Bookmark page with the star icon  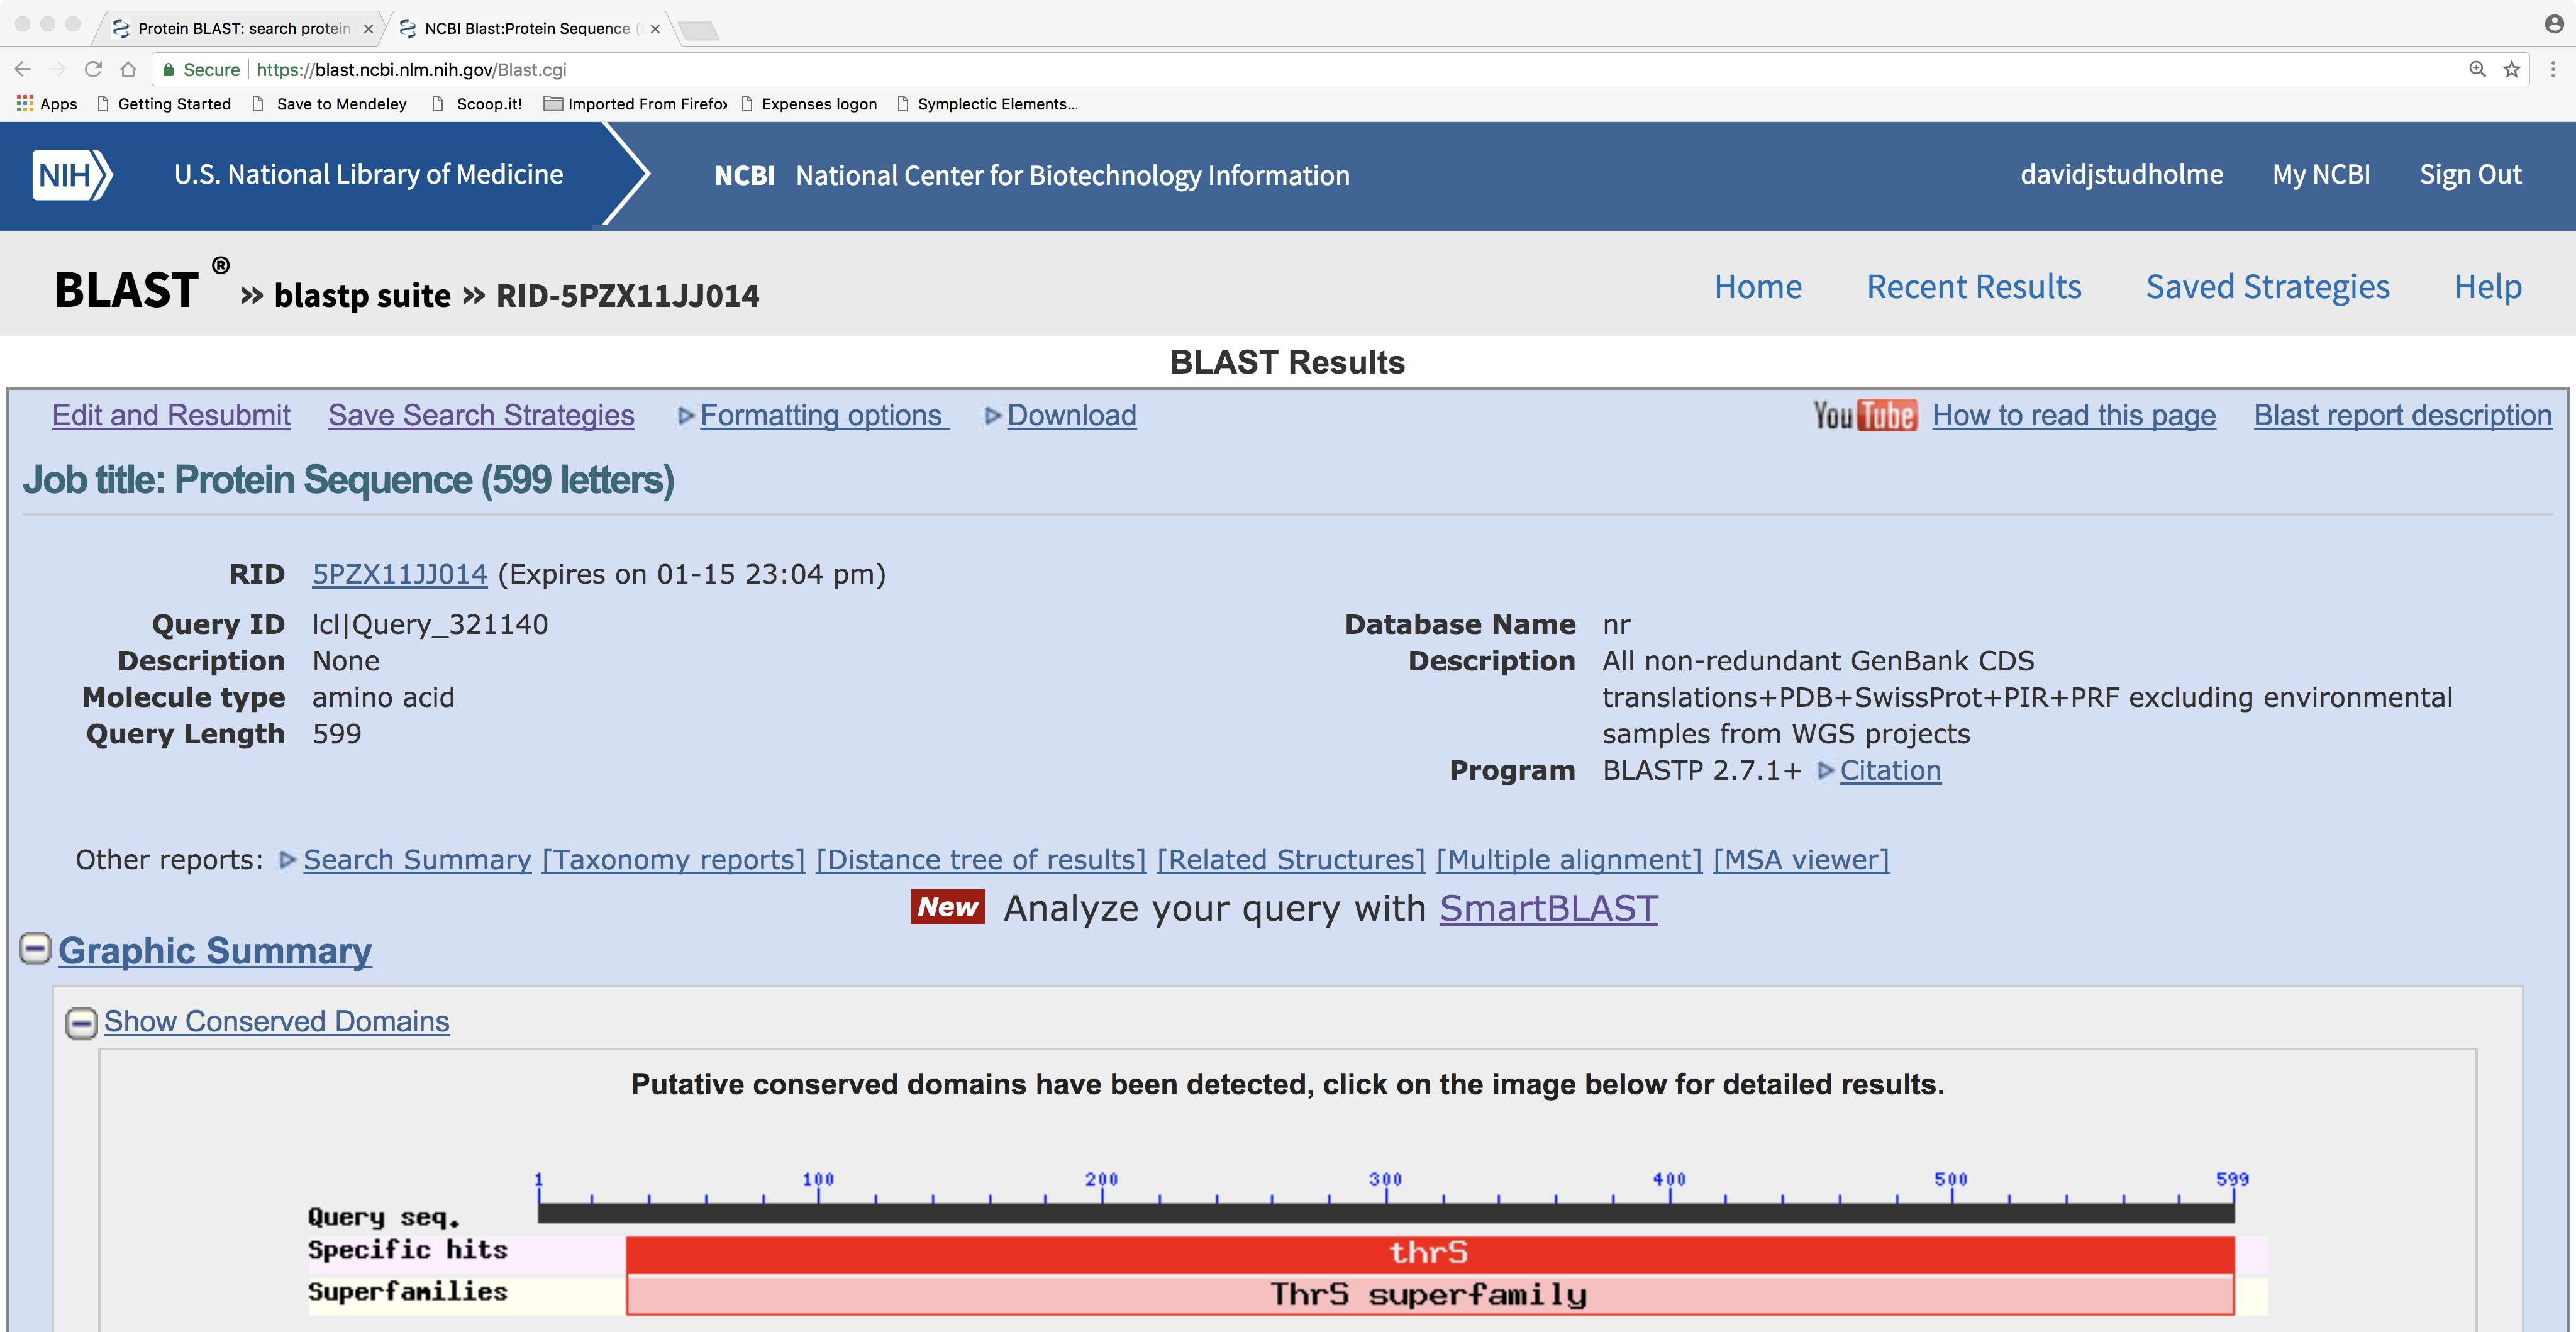tap(2511, 69)
